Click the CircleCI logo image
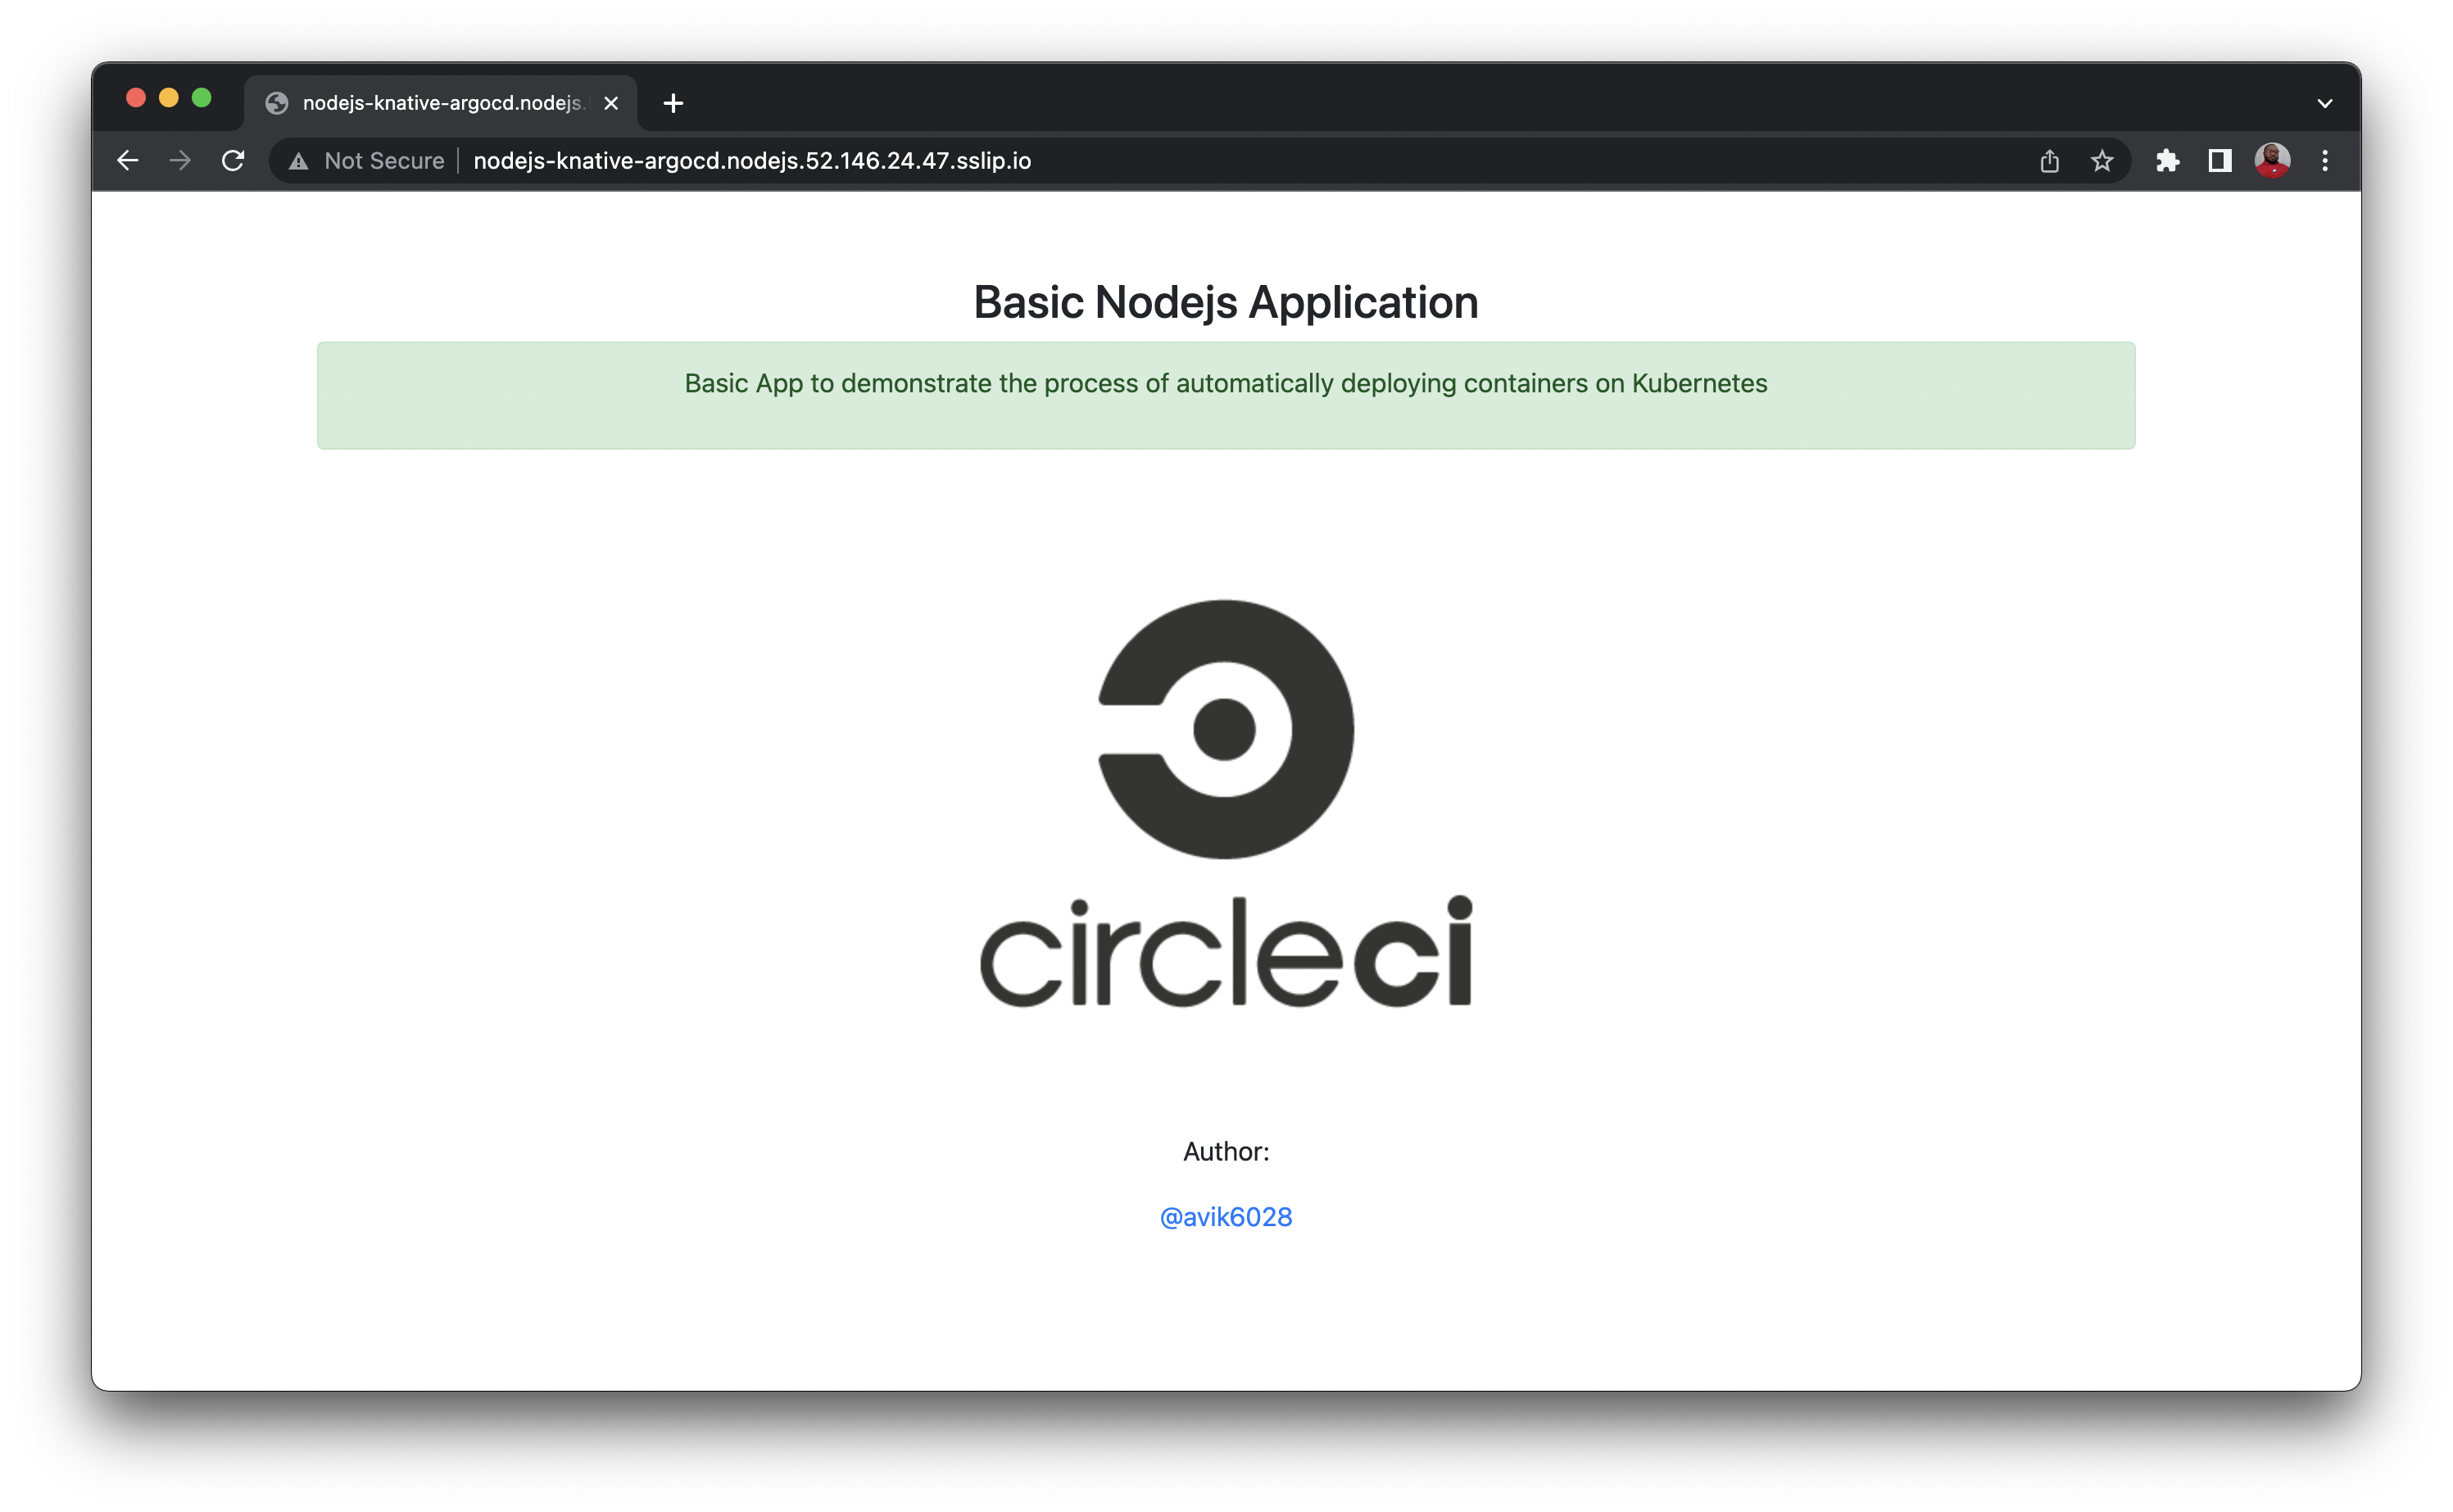This screenshot has width=2453, height=1512. 1225,802
